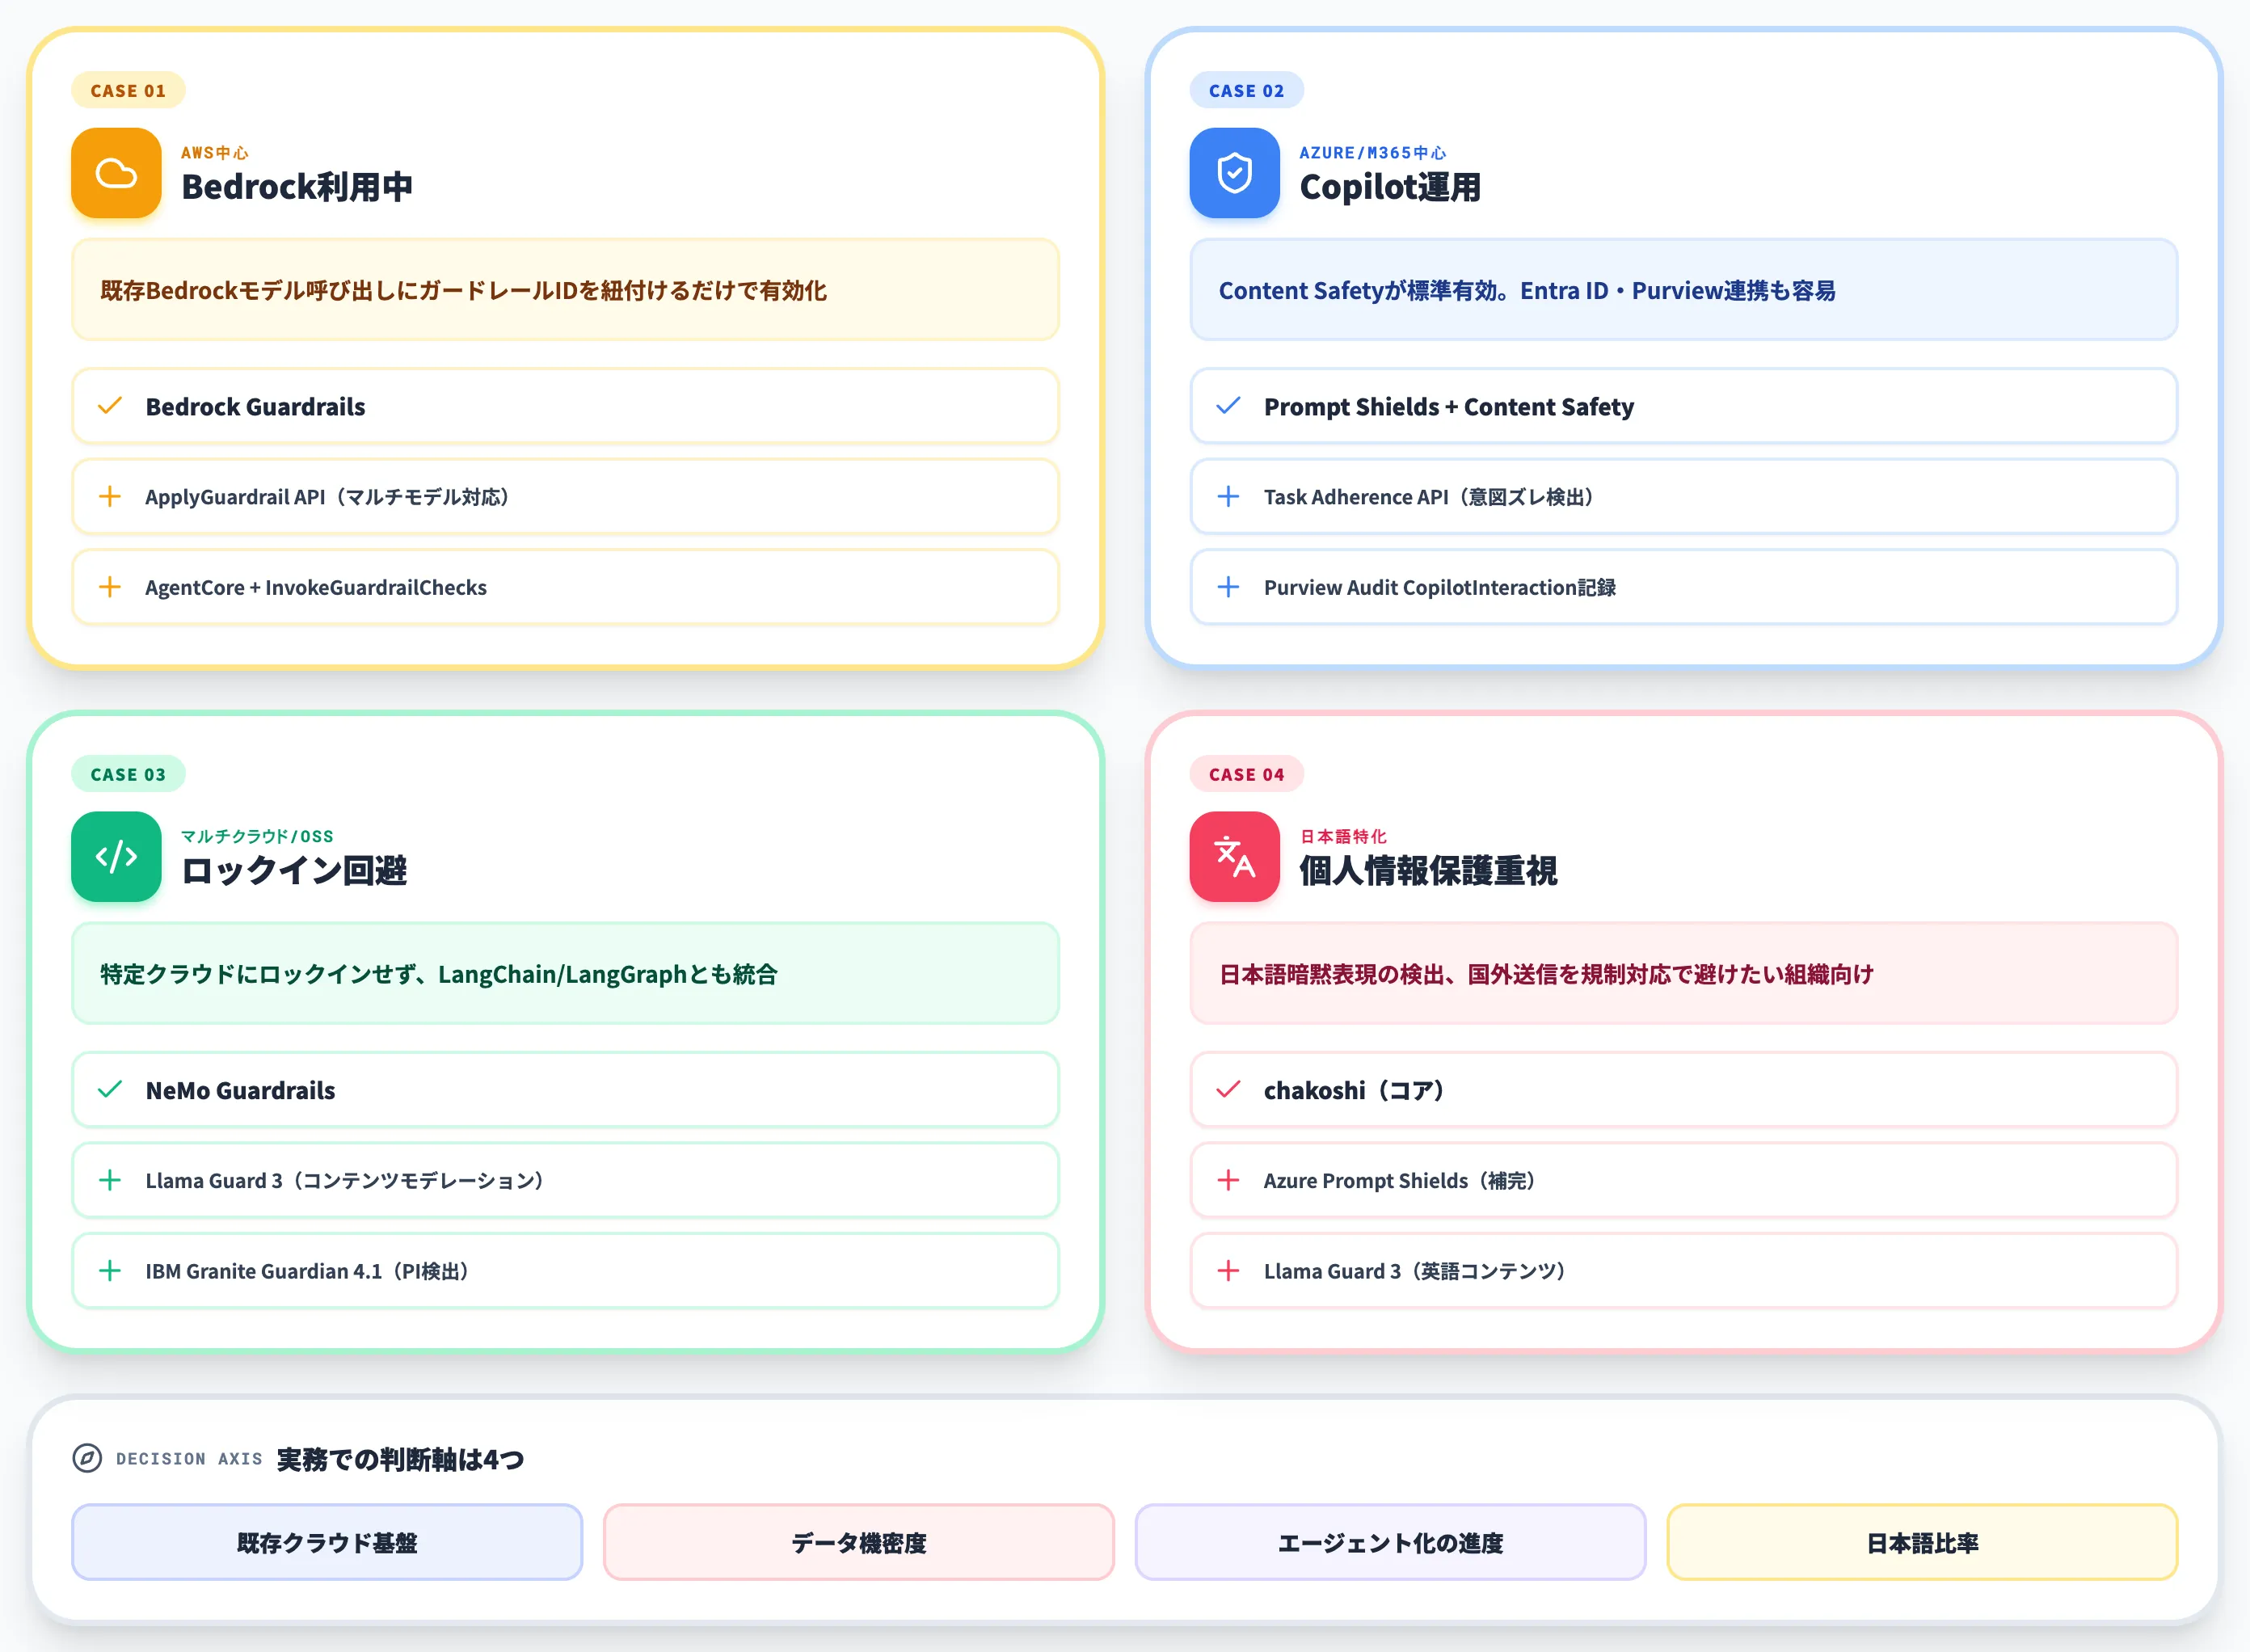Screen dimensions: 2250x1652
Task: Click the plus icon beside Azure Prompt Shields
Action: 1228,1180
